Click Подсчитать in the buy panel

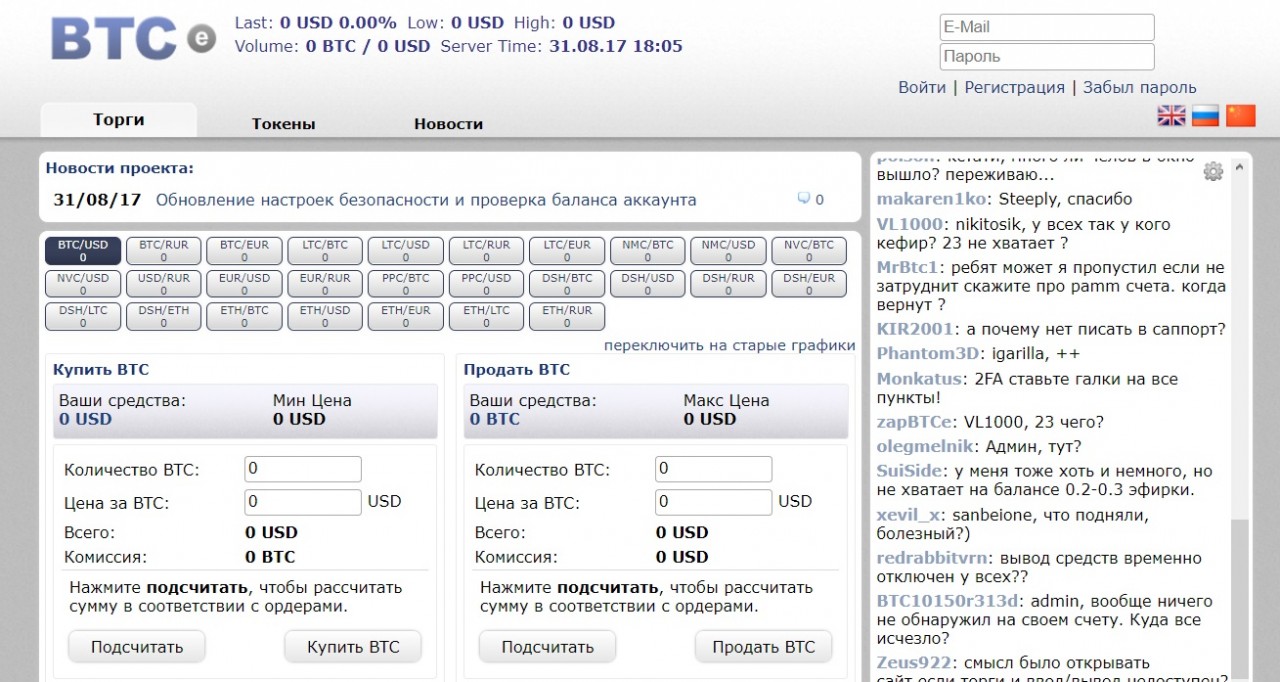click(137, 647)
